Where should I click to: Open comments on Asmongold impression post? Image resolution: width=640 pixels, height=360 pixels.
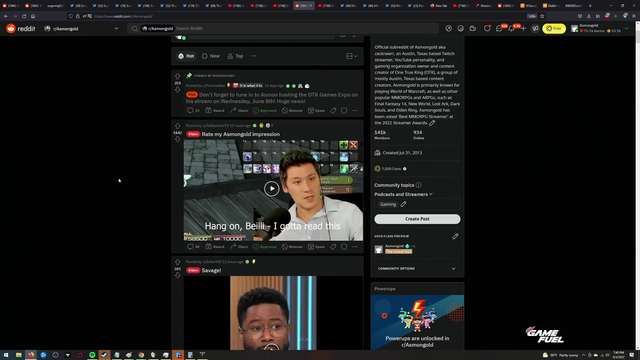[193, 247]
